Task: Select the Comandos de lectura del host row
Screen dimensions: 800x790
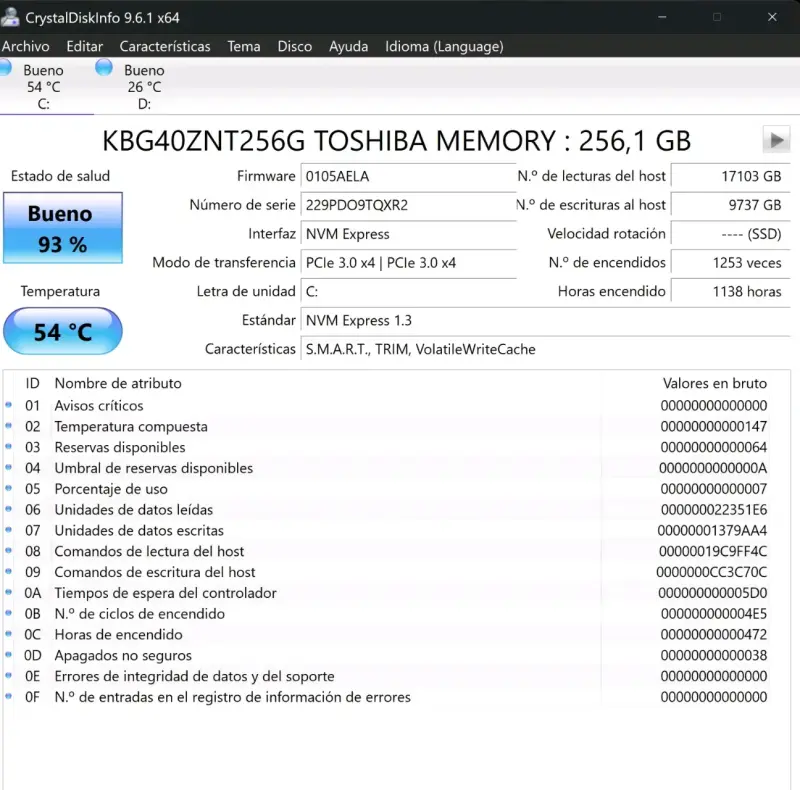Action: [x=397, y=551]
